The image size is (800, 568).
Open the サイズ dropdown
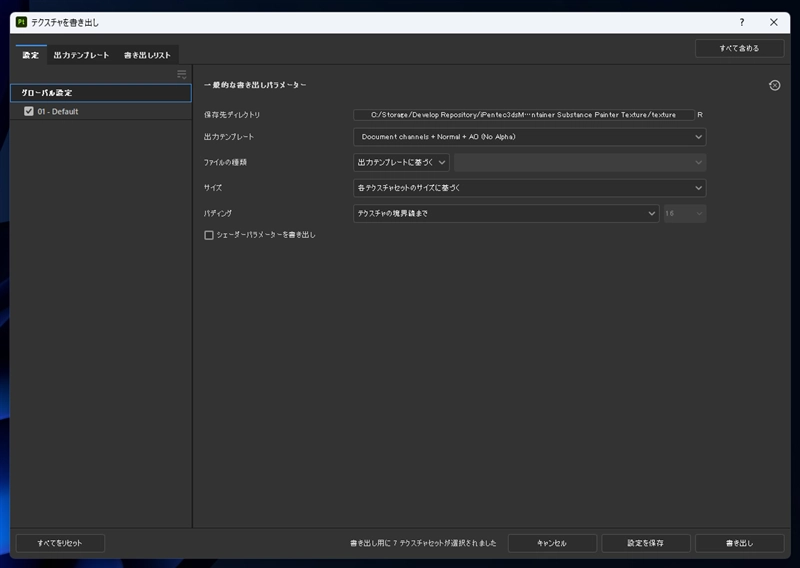(530, 188)
